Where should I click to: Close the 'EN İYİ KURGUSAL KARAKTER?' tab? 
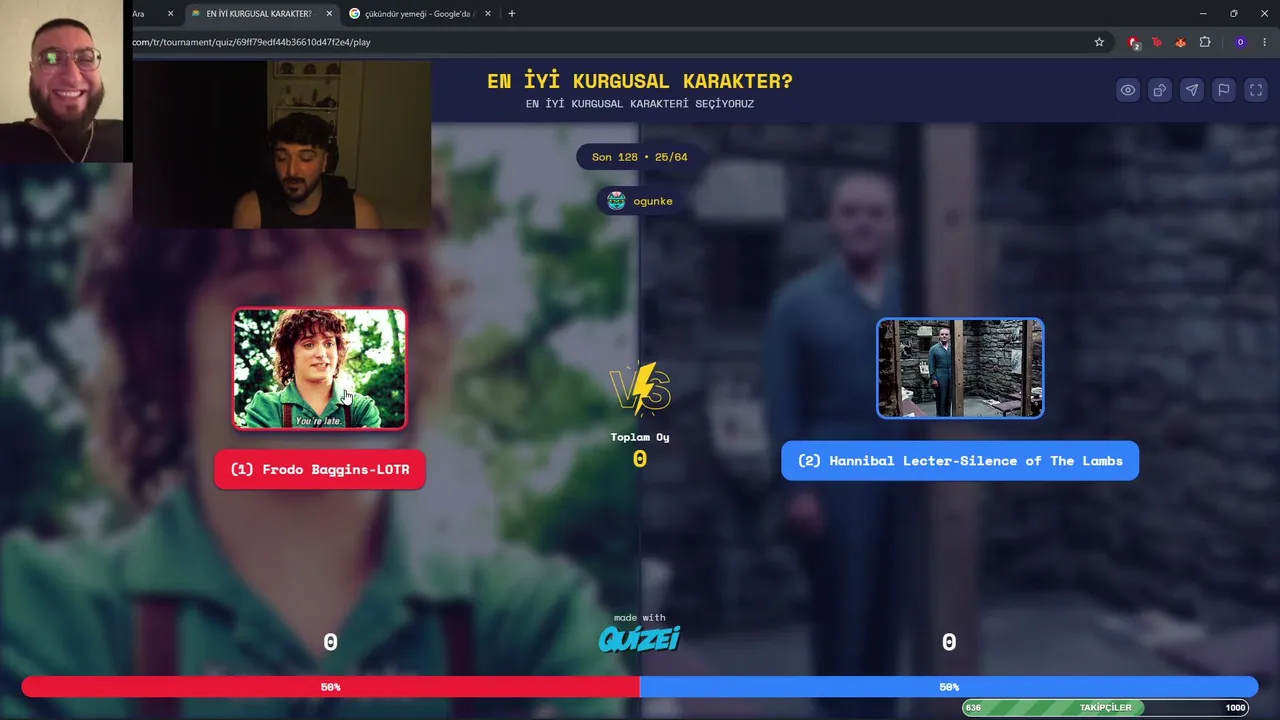pos(329,14)
